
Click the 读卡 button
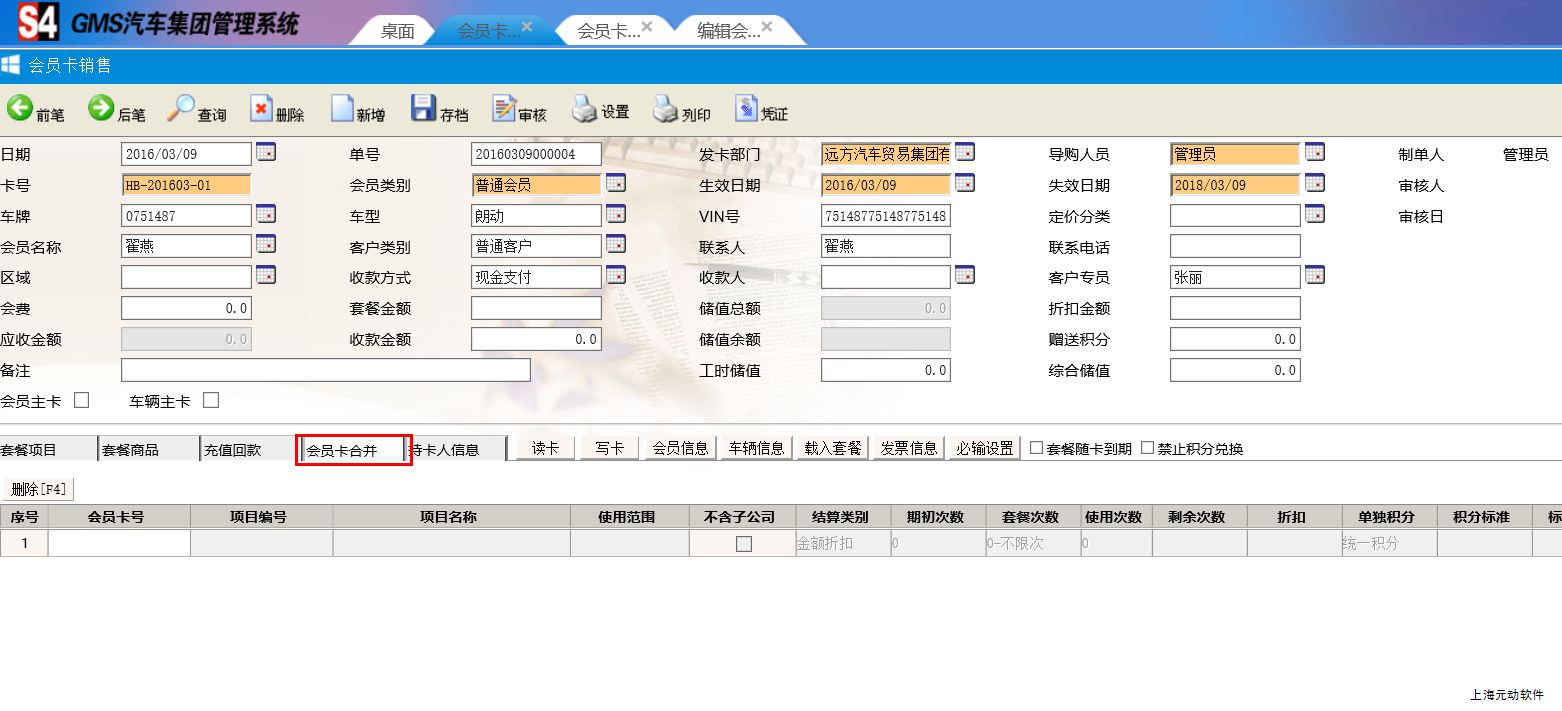click(545, 448)
